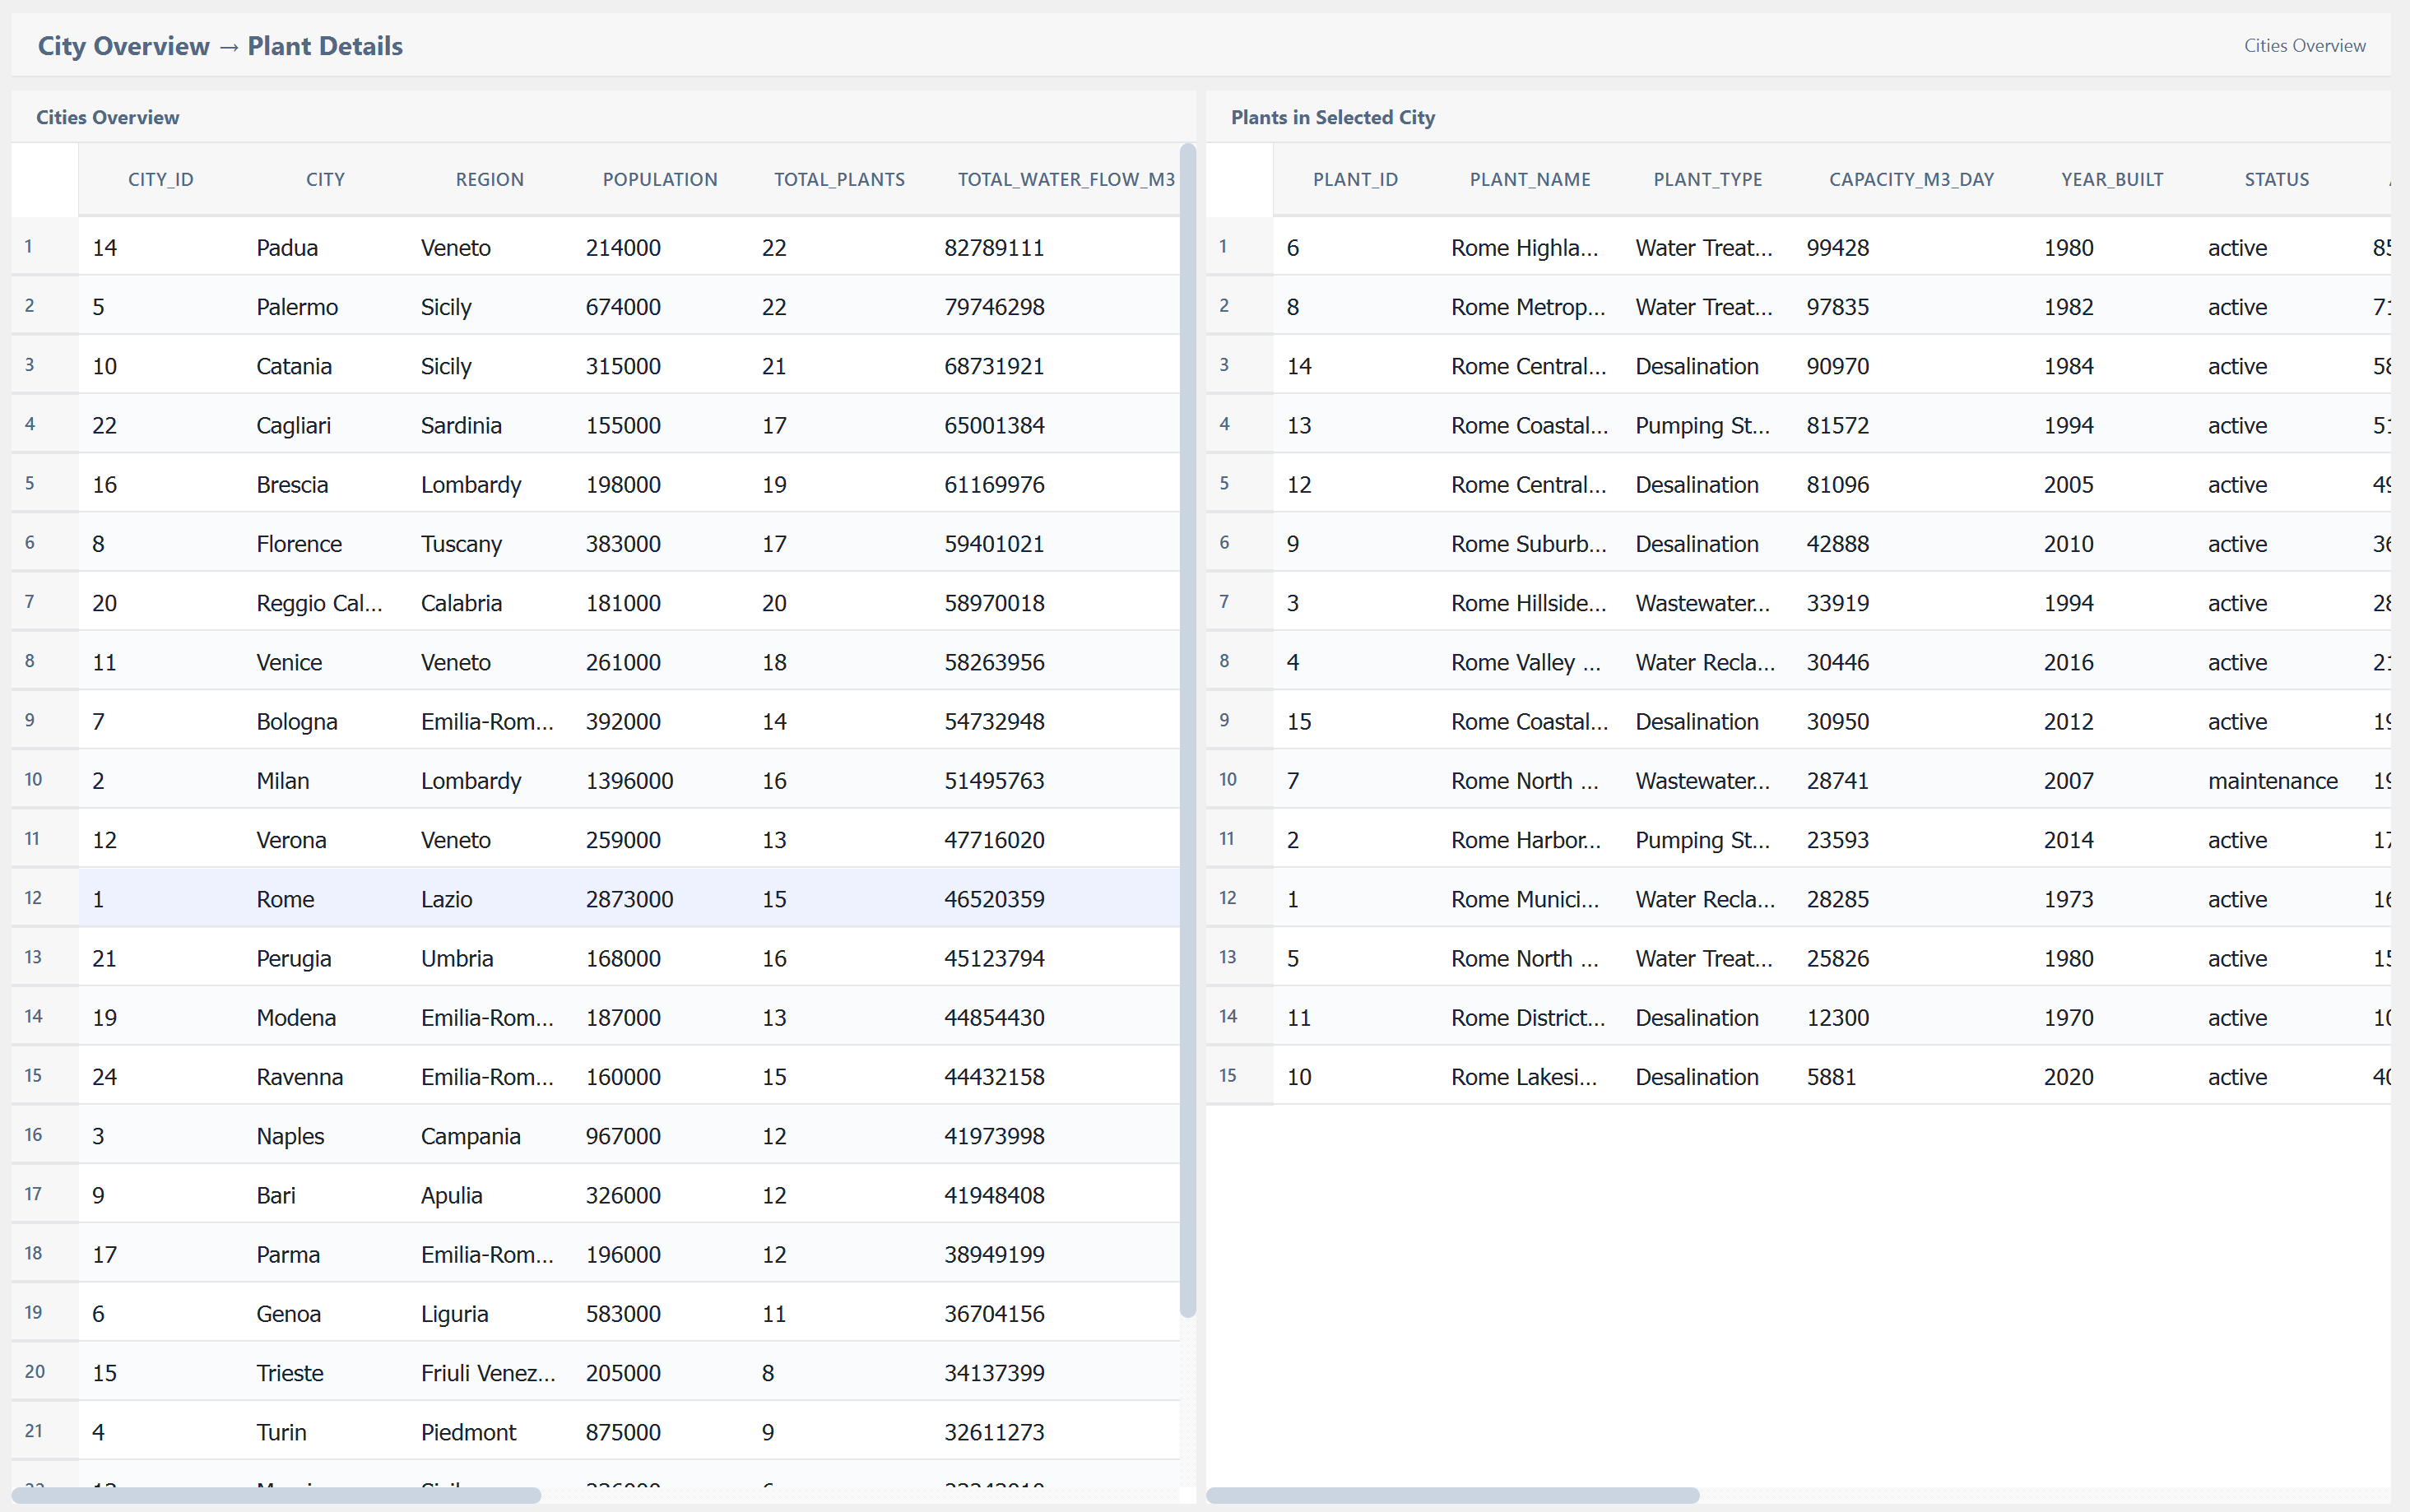Select the Turin city row

click(x=281, y=1432)
